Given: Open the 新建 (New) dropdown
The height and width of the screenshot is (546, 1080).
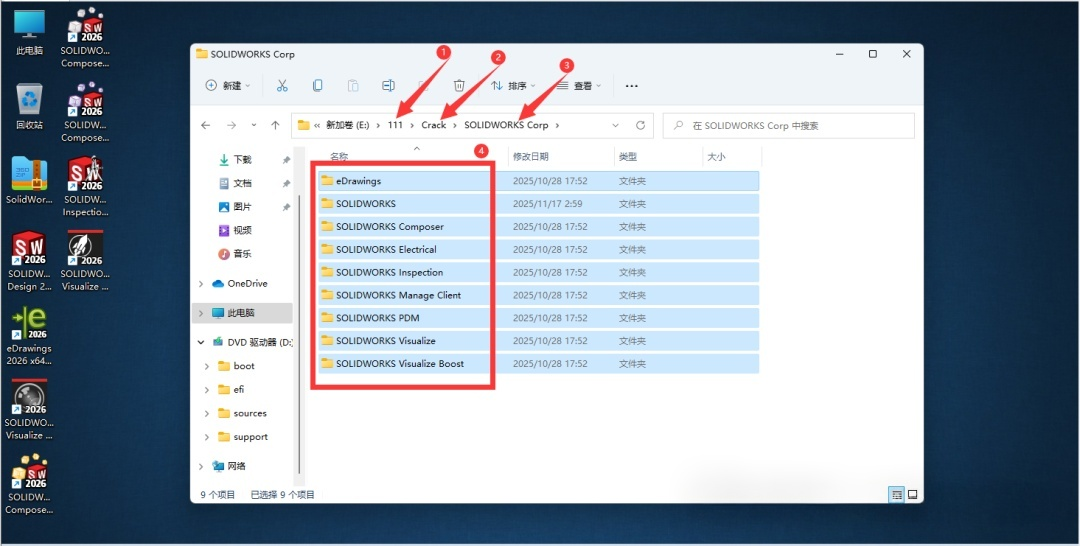Looking at the screenshot, I should pyautogui.click(x=228, y=85).
